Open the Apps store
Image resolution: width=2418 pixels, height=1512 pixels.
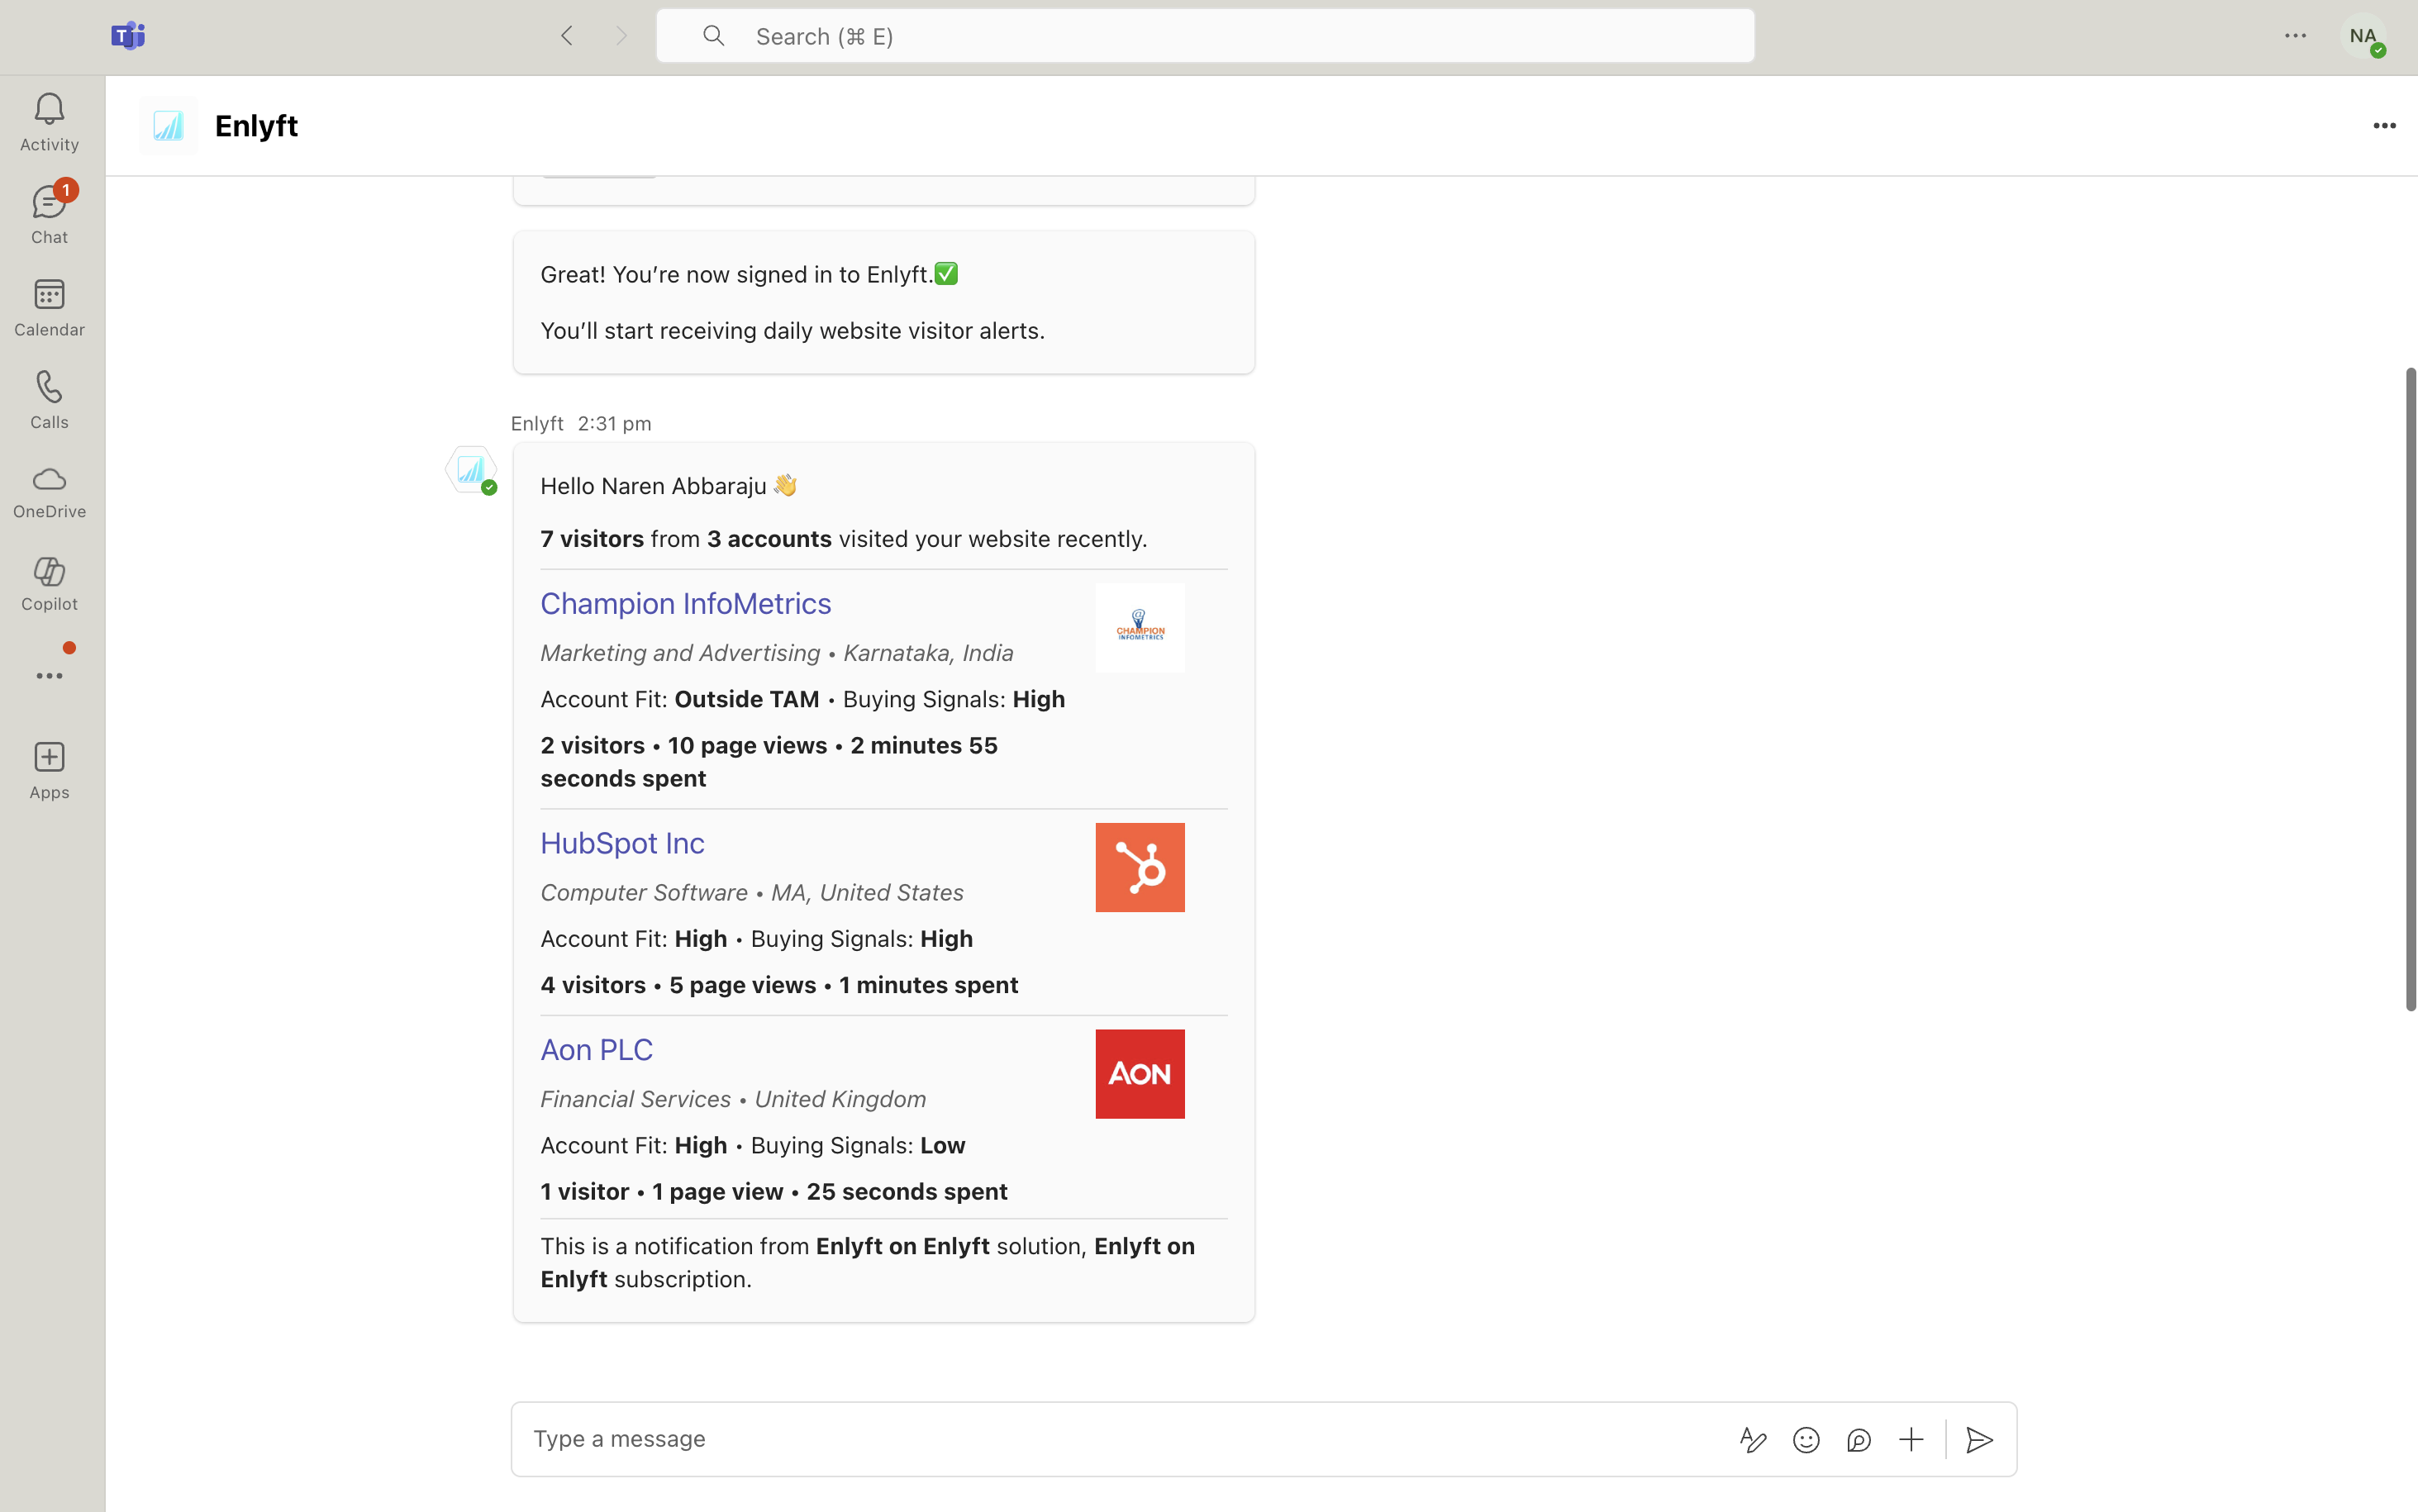coord(49,770)
